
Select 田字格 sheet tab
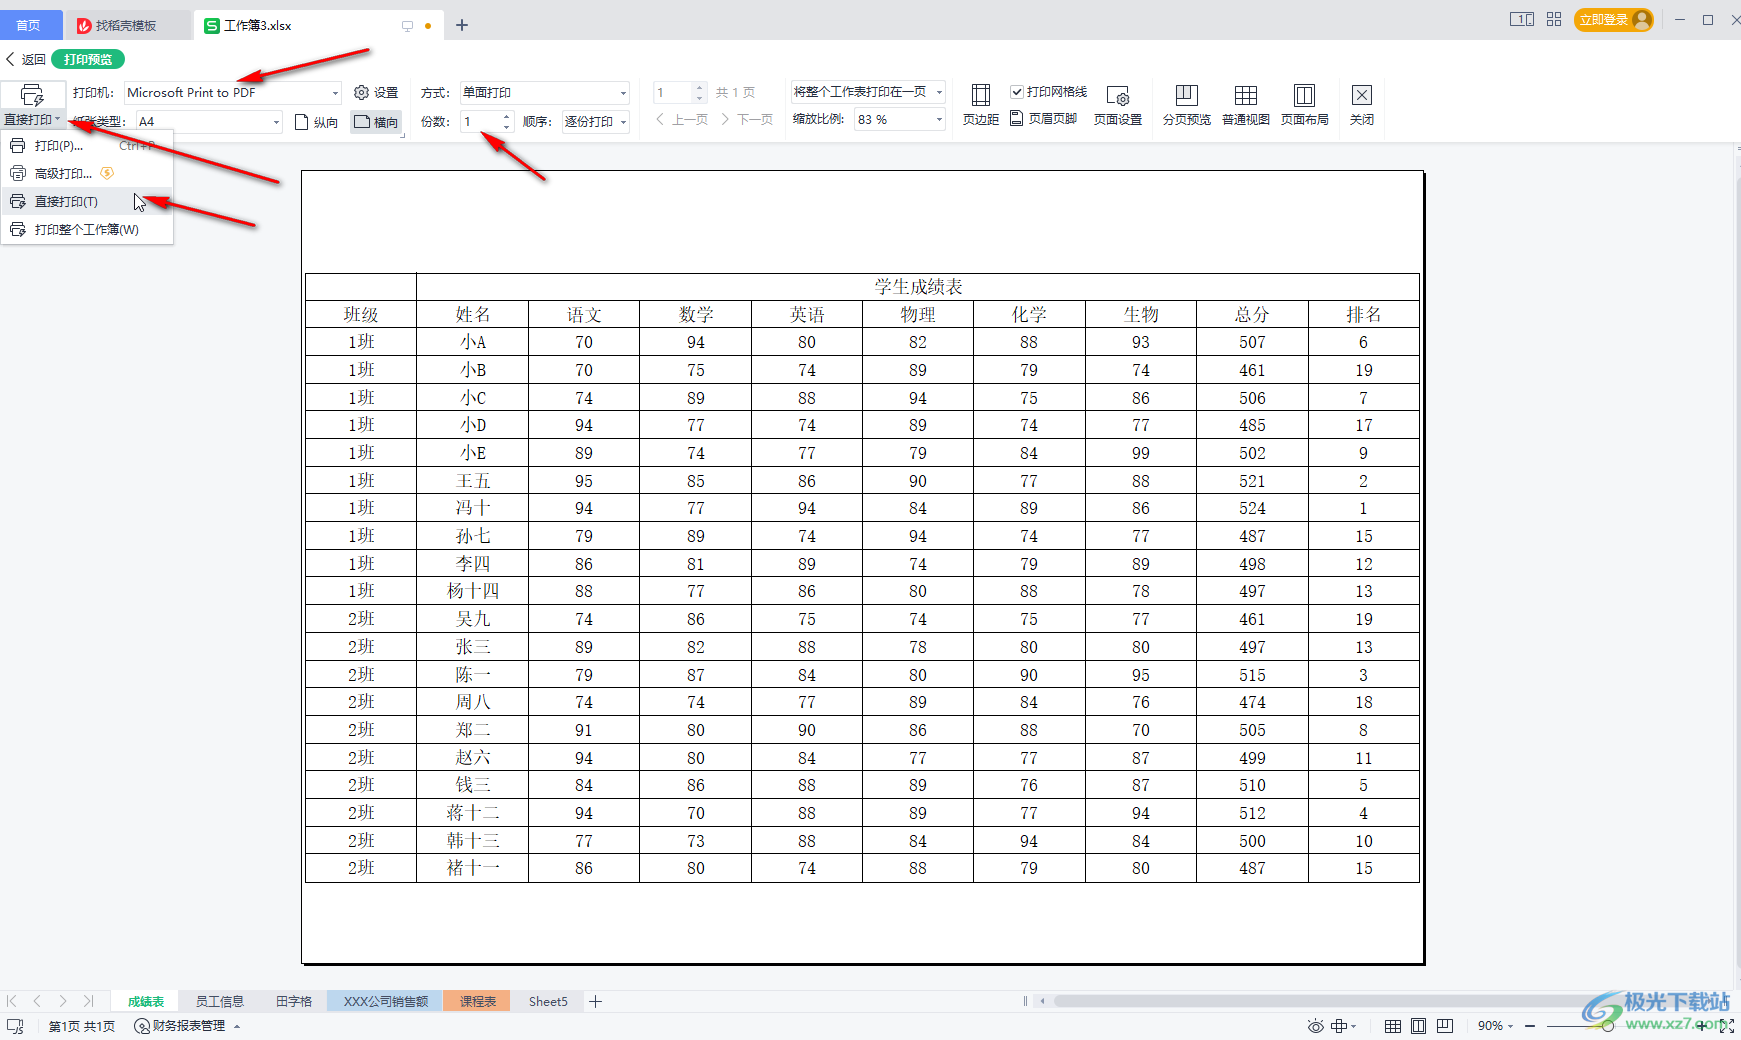click(294, 1002)
